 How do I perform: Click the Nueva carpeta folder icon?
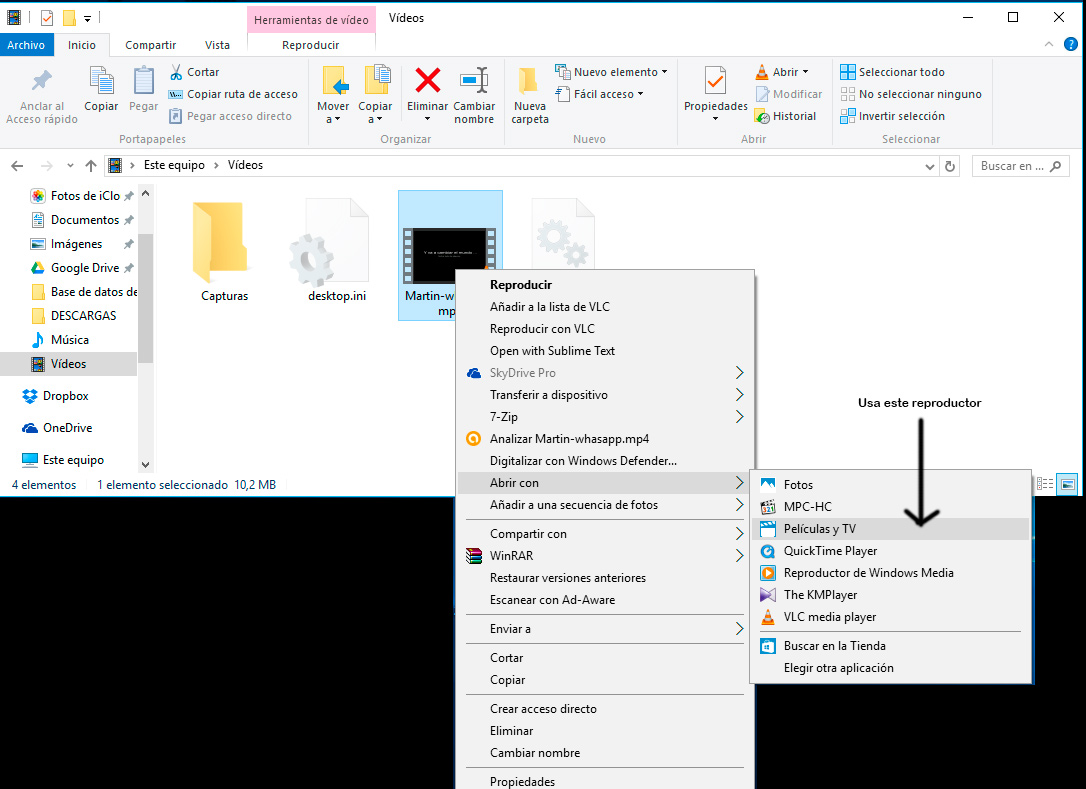click(529, 80)
